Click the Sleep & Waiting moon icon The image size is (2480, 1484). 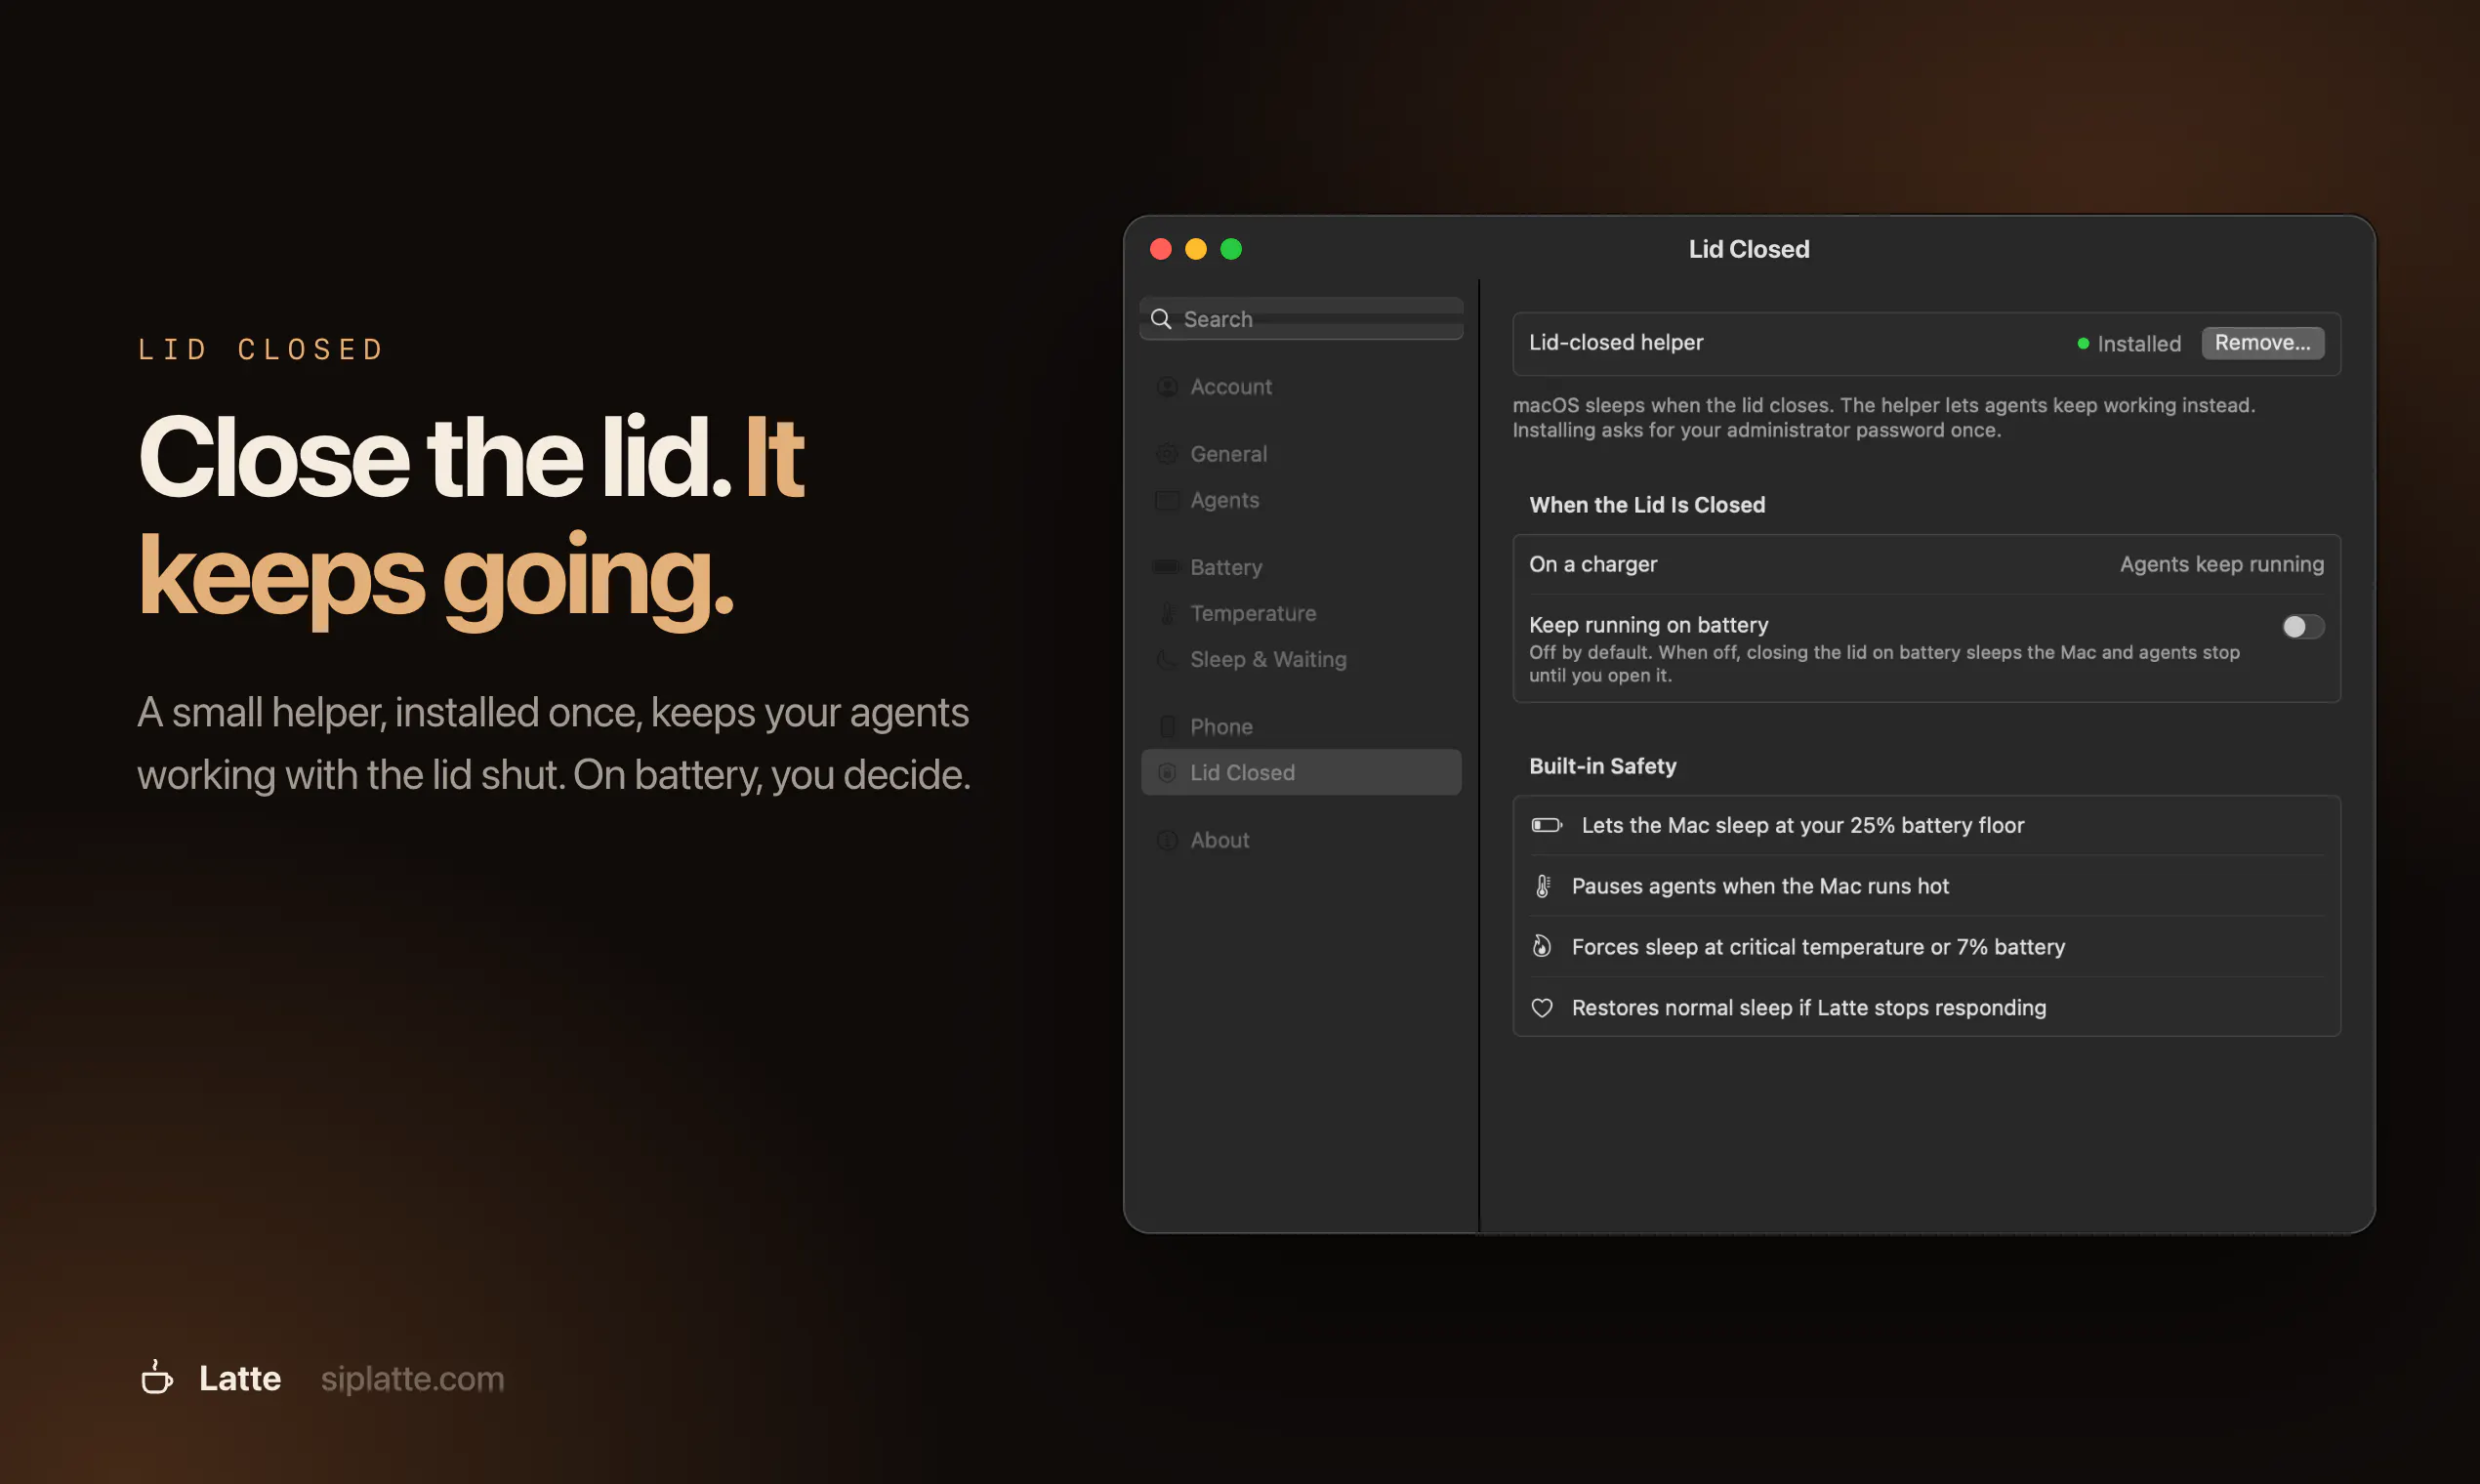tap(1167, 659)
